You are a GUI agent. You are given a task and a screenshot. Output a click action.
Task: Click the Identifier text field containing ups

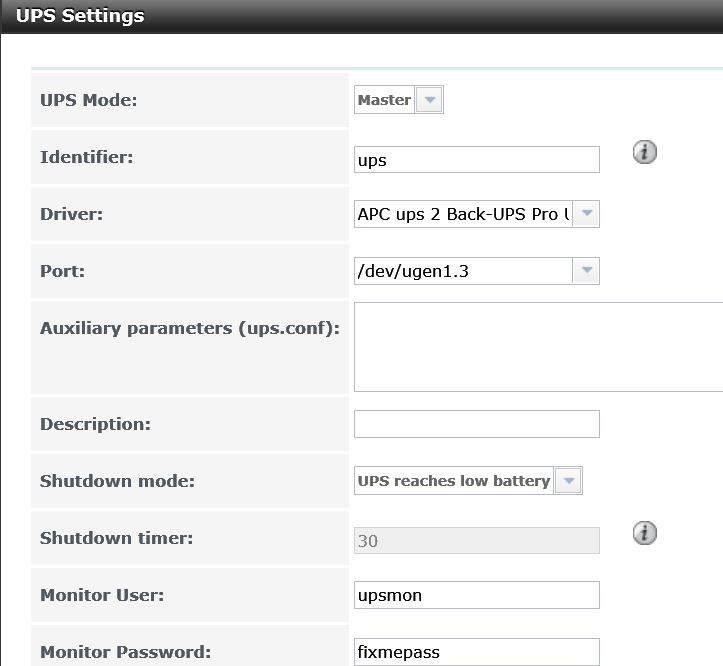point(477,160)
